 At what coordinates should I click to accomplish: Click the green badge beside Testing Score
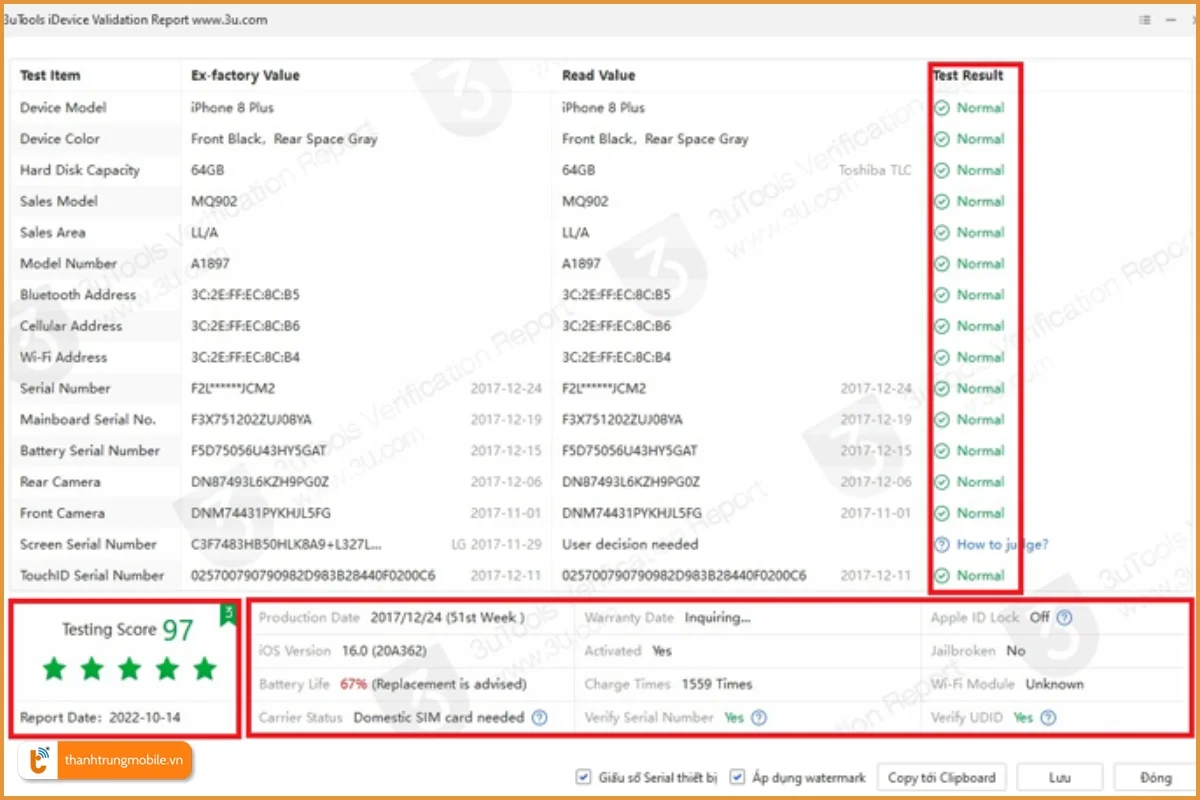[x=227, y=613]
